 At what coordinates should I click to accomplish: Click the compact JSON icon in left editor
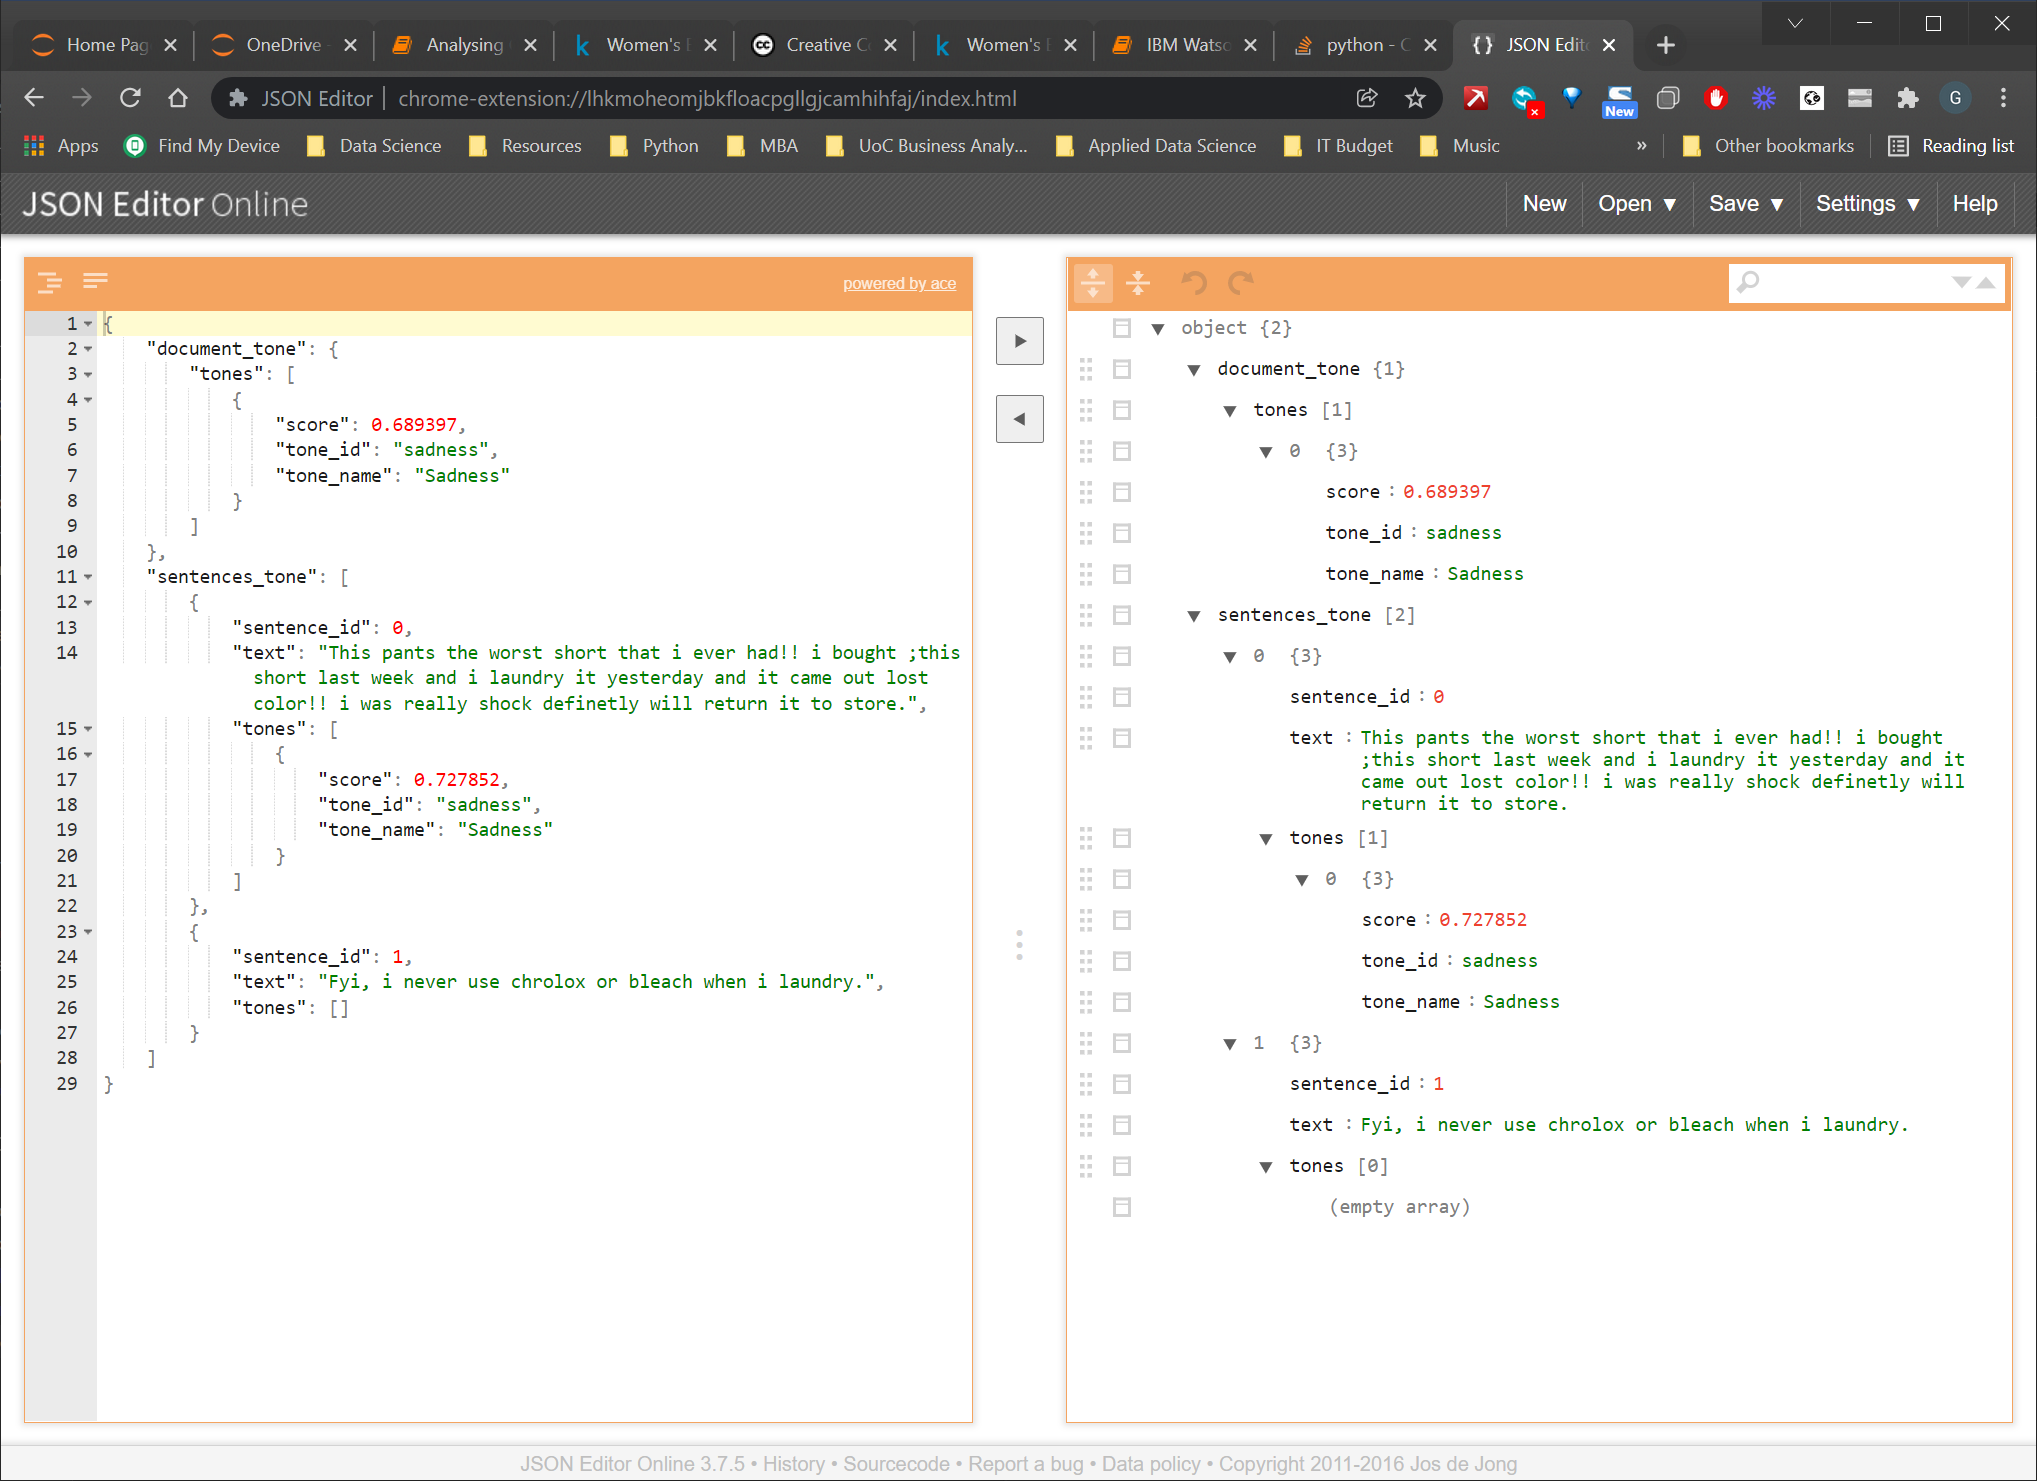(x=95, y=281)
